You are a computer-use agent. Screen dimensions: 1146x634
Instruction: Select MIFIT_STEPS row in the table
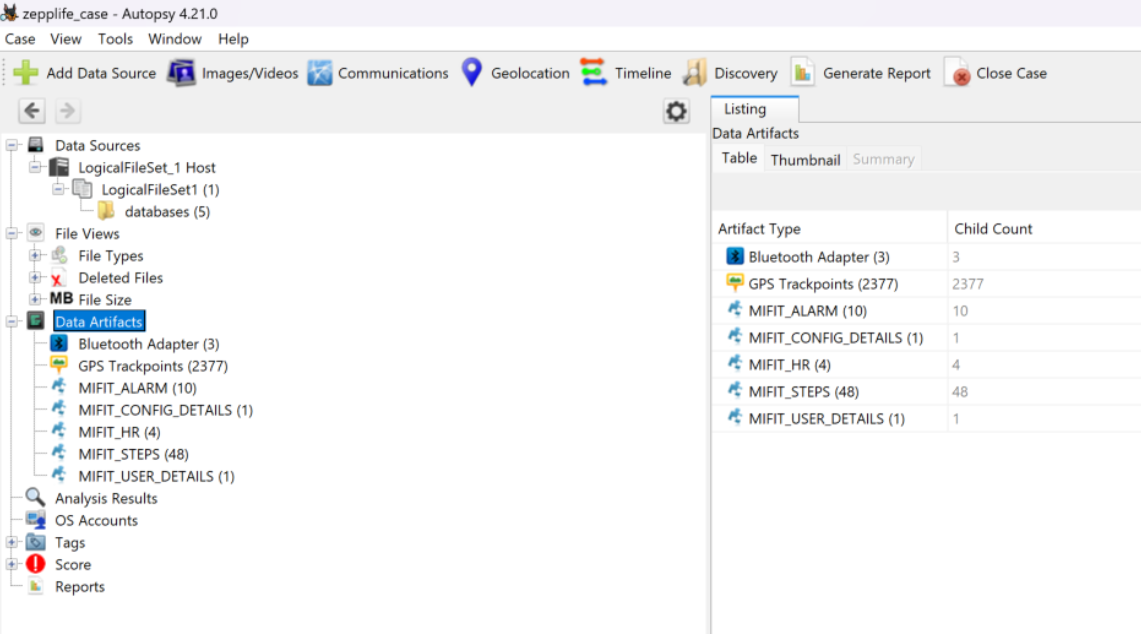[803, 392]
